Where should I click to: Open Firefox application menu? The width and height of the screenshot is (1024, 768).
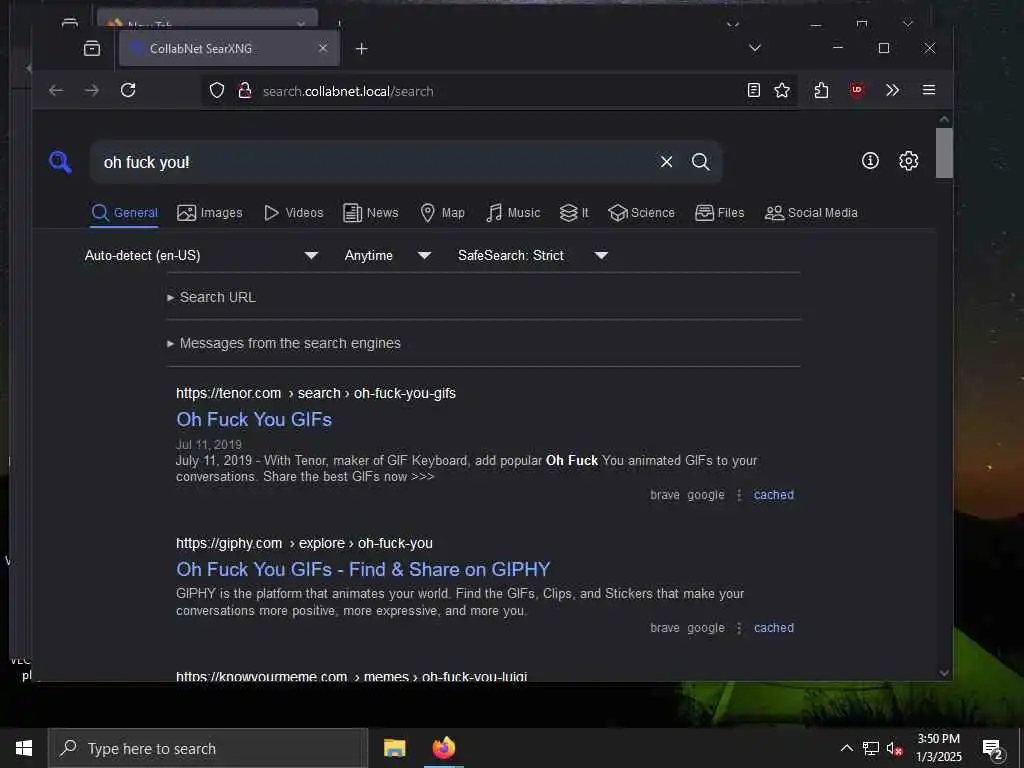click(x=929, y=90)
